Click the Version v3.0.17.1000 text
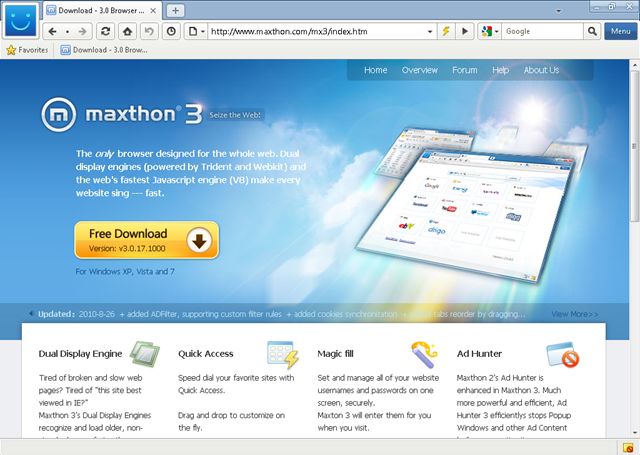The image size is (640, 455). 127,248
